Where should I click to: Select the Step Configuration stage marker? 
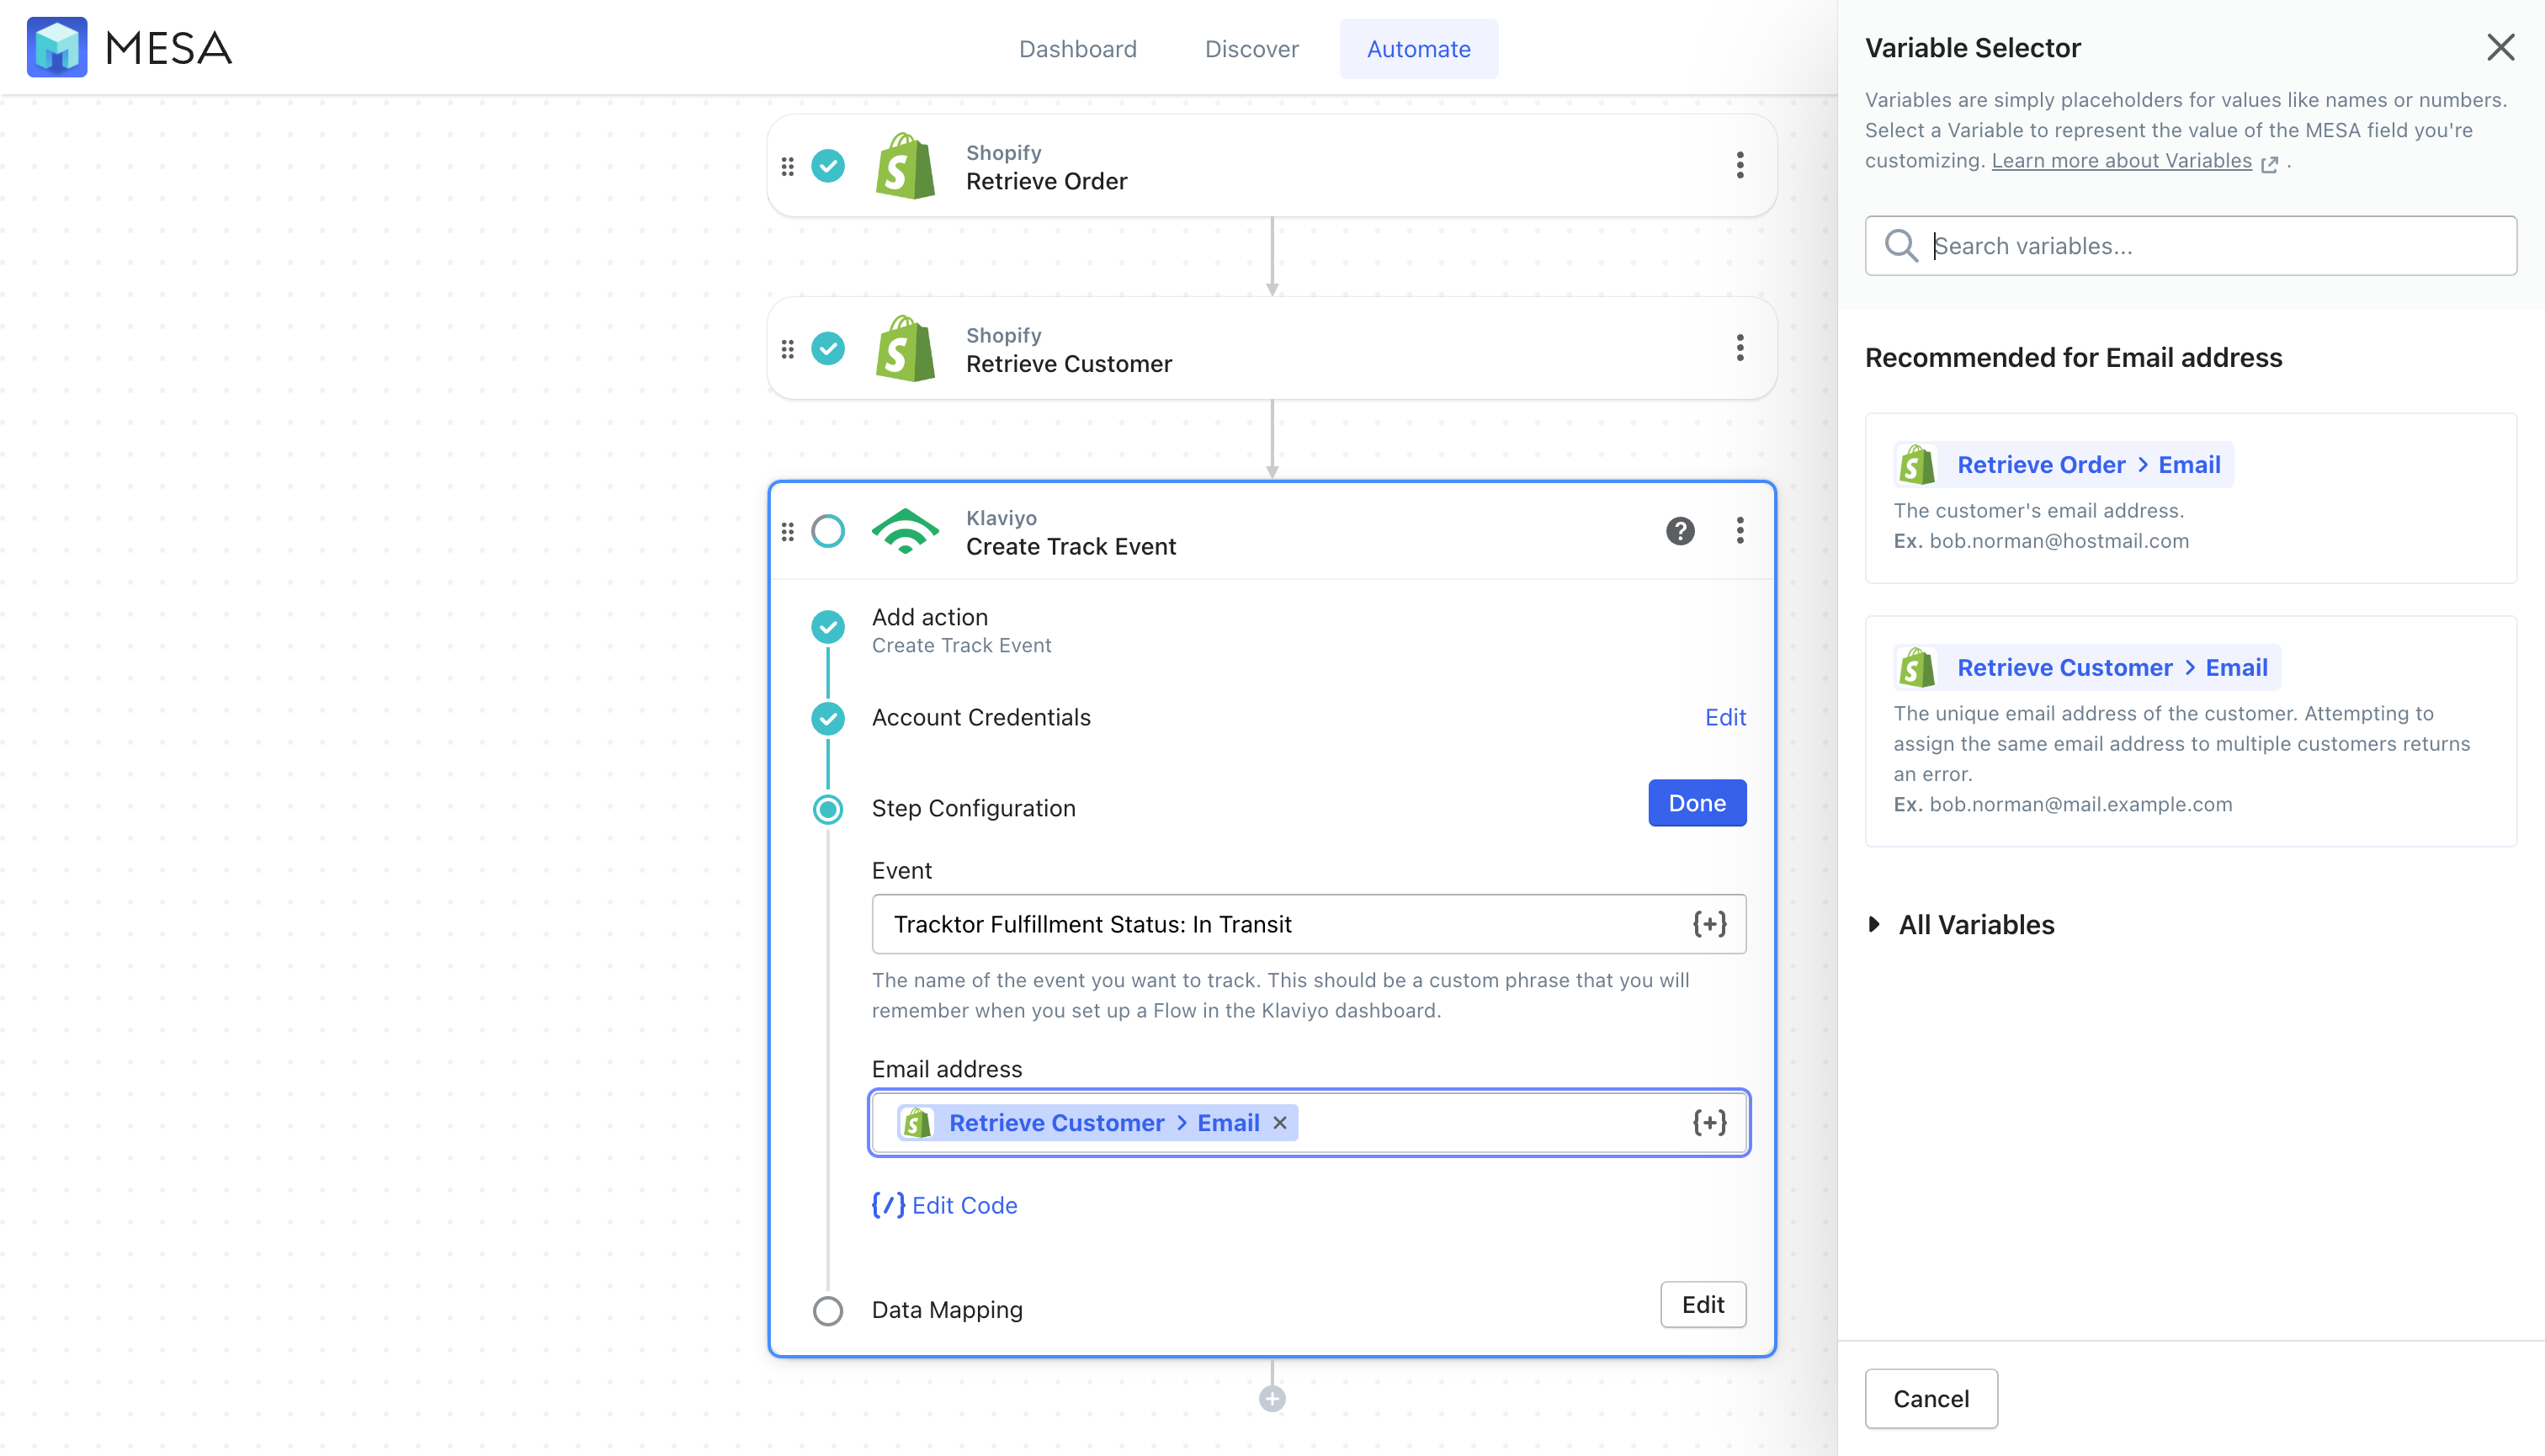point(828,809)
